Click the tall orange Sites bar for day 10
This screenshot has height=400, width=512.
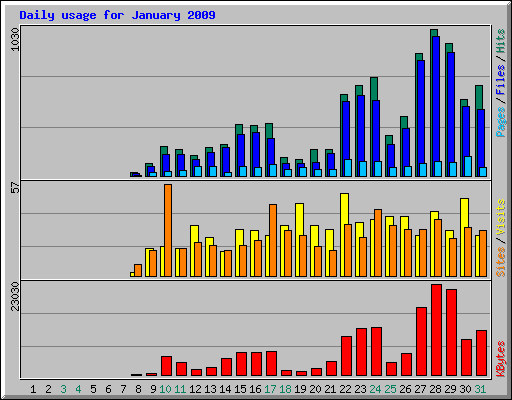168,230
